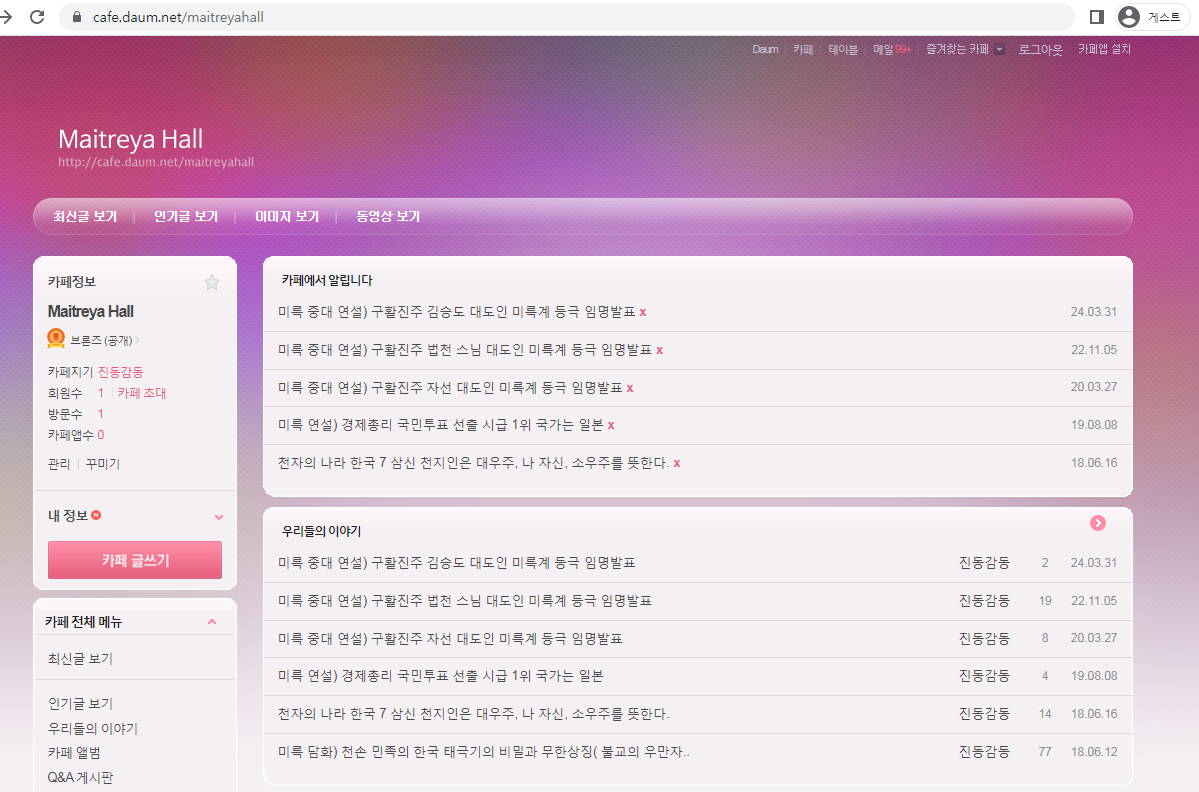This screenshot has width=1199, height=792.
Task: Click the 카페 글쓰기 button
Action: click(x=135, y=560)
